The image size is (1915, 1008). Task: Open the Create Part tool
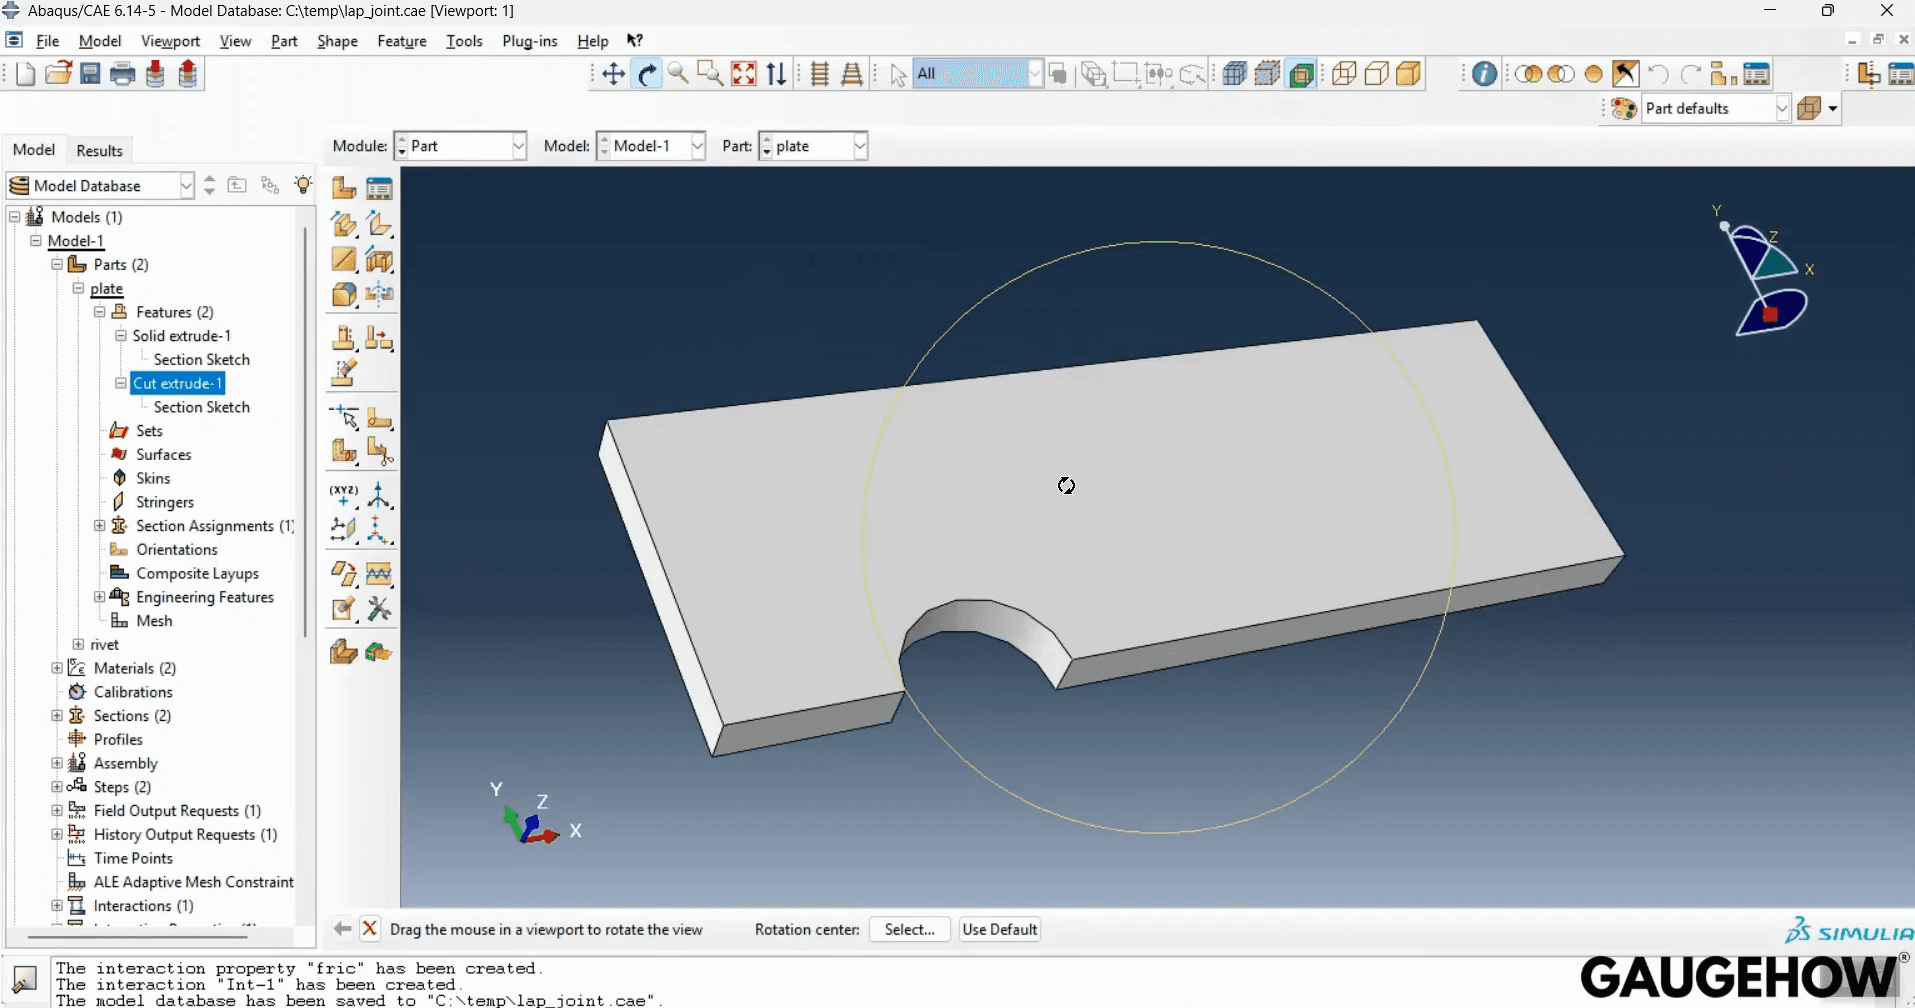(343, 188)
